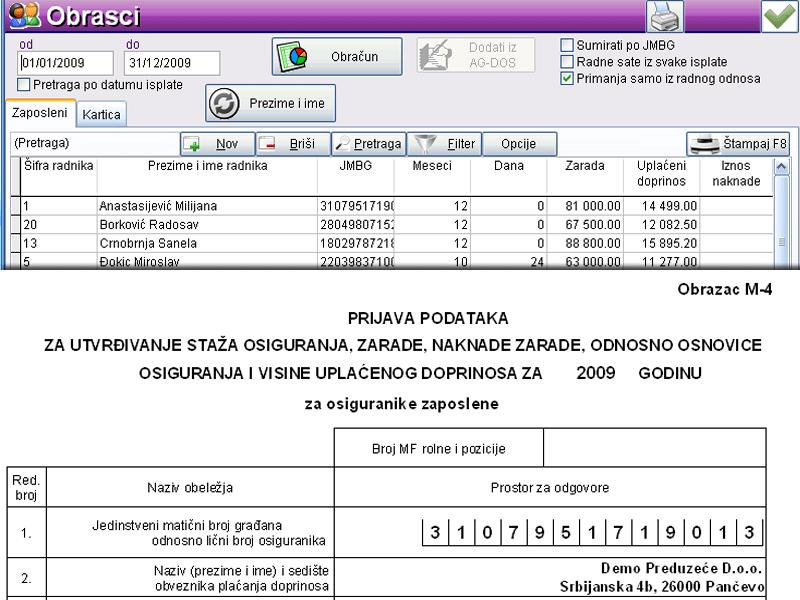The width and height of the screenshot is (800, 600).
Task: Click the Prezime i ime refresh button
Action: tap(271, 103)
